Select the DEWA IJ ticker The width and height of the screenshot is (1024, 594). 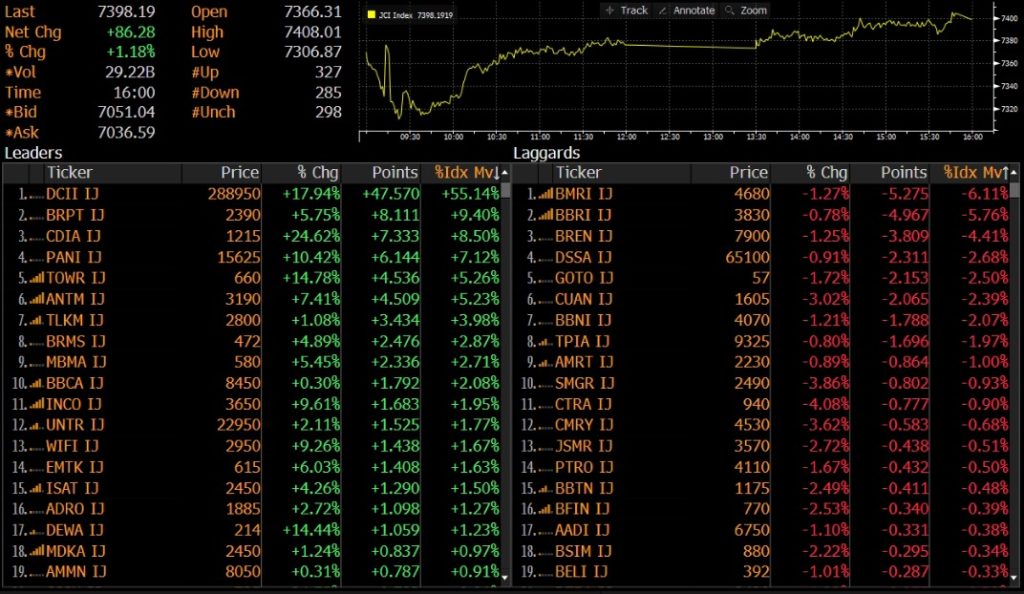tap(75, 531)
